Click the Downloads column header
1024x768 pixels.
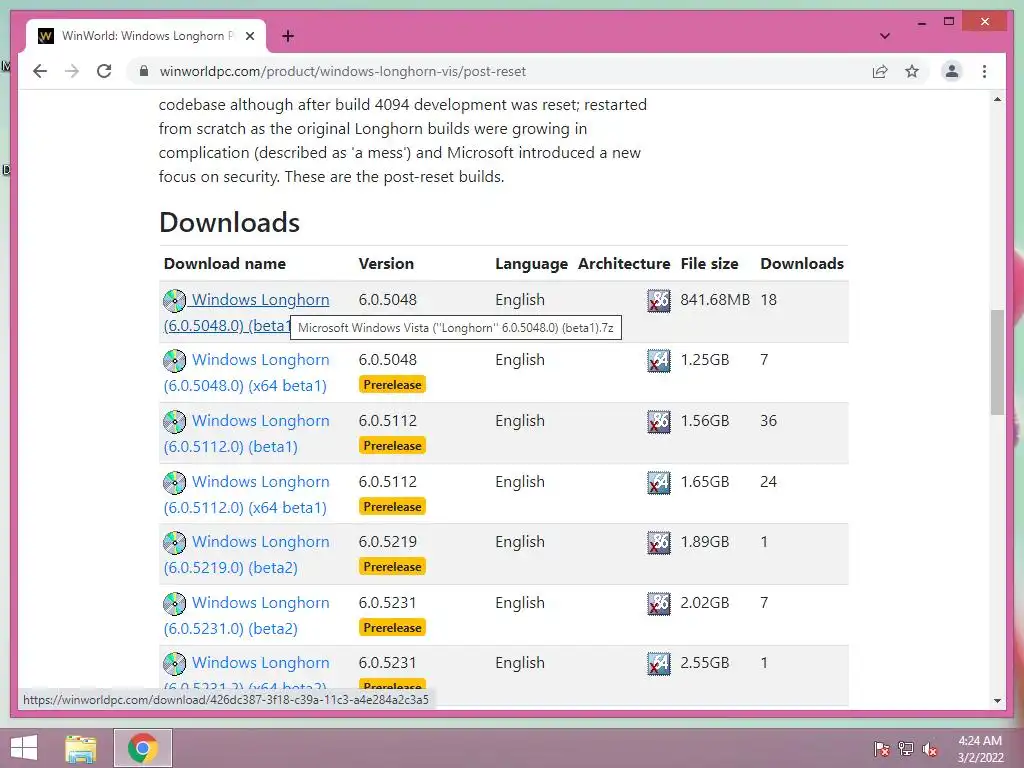(x=802, y=264)
